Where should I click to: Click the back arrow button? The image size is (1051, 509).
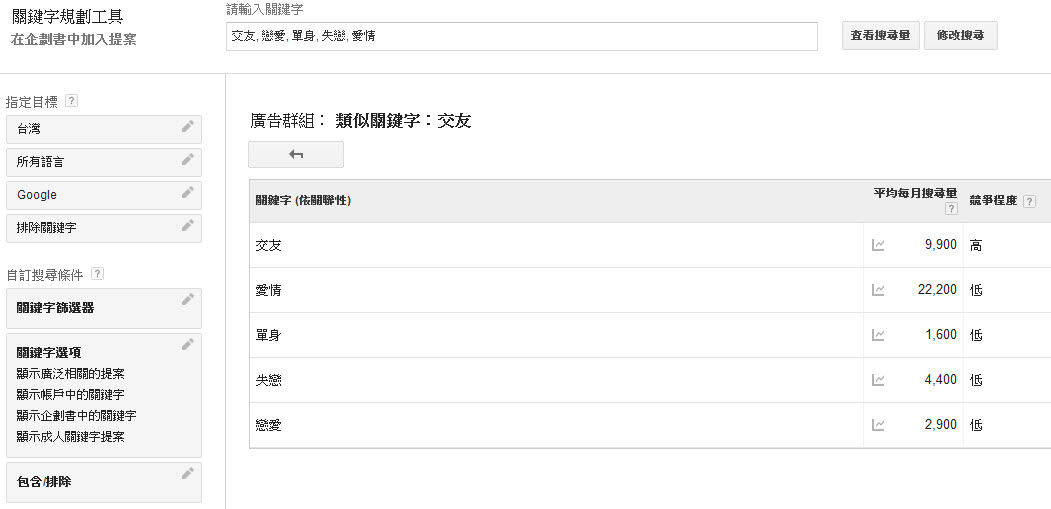(x=296, y=154)
